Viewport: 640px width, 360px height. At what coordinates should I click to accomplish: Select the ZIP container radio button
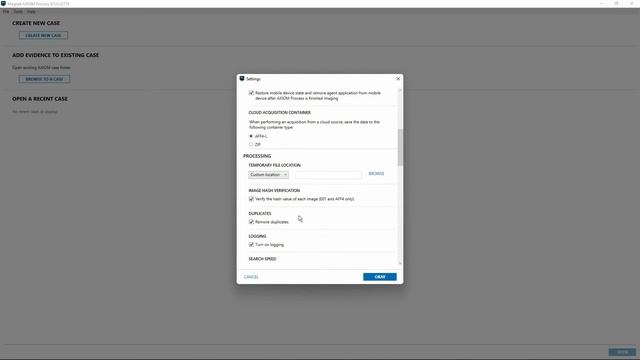click(x=251, y=144)
